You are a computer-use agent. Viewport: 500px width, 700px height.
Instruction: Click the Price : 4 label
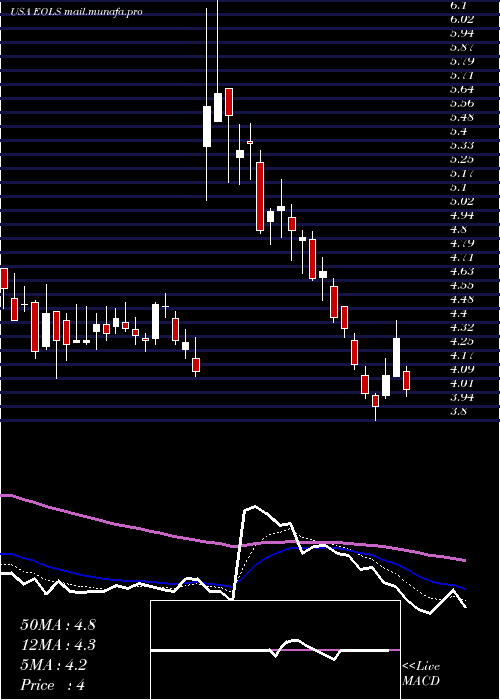coord(52,685)
